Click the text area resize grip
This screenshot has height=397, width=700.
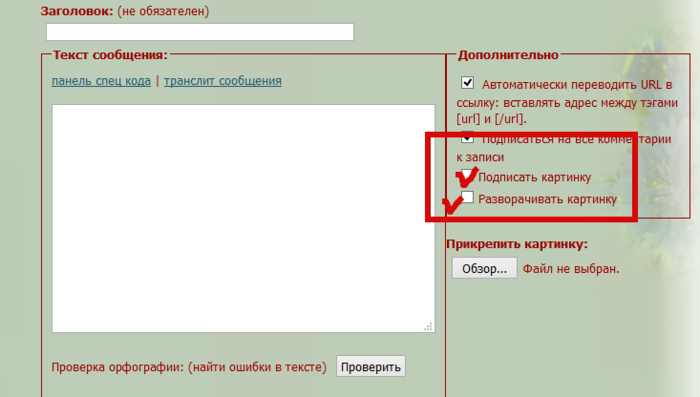click(428, 326)
